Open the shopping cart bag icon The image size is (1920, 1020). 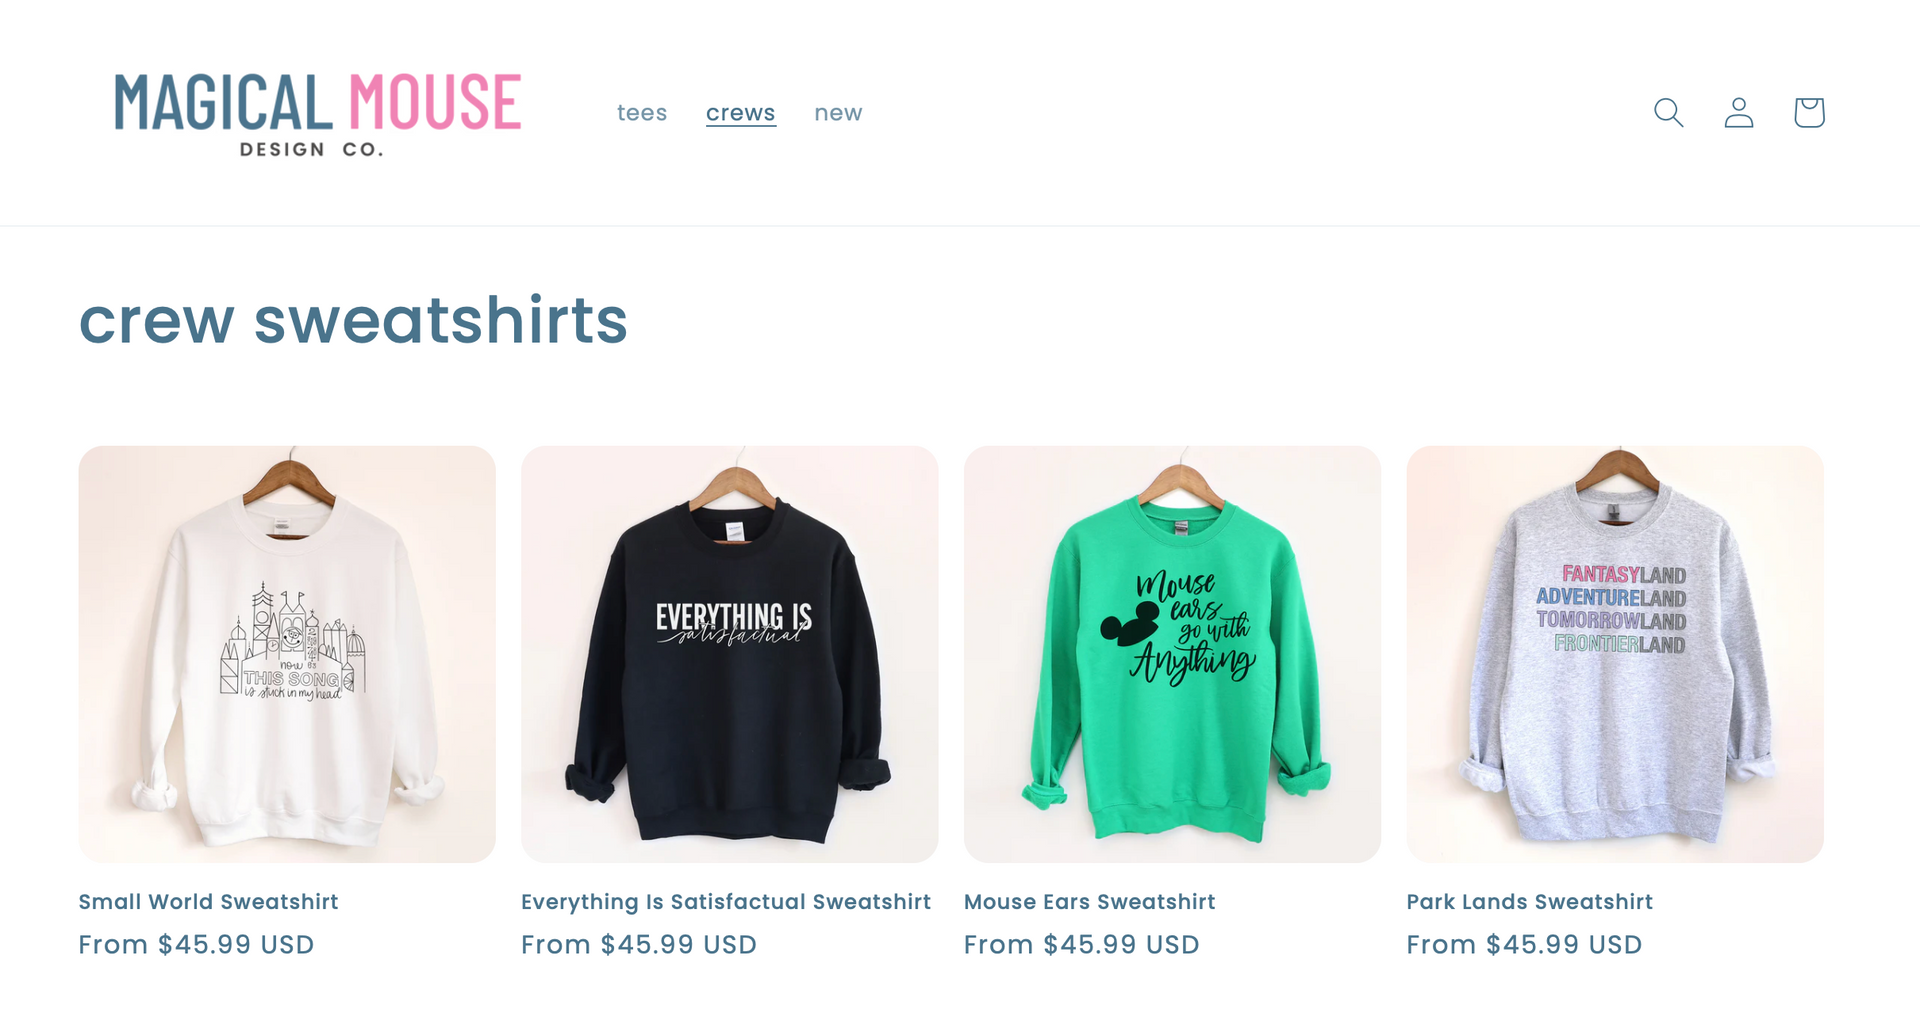(x=1809, y=112)
